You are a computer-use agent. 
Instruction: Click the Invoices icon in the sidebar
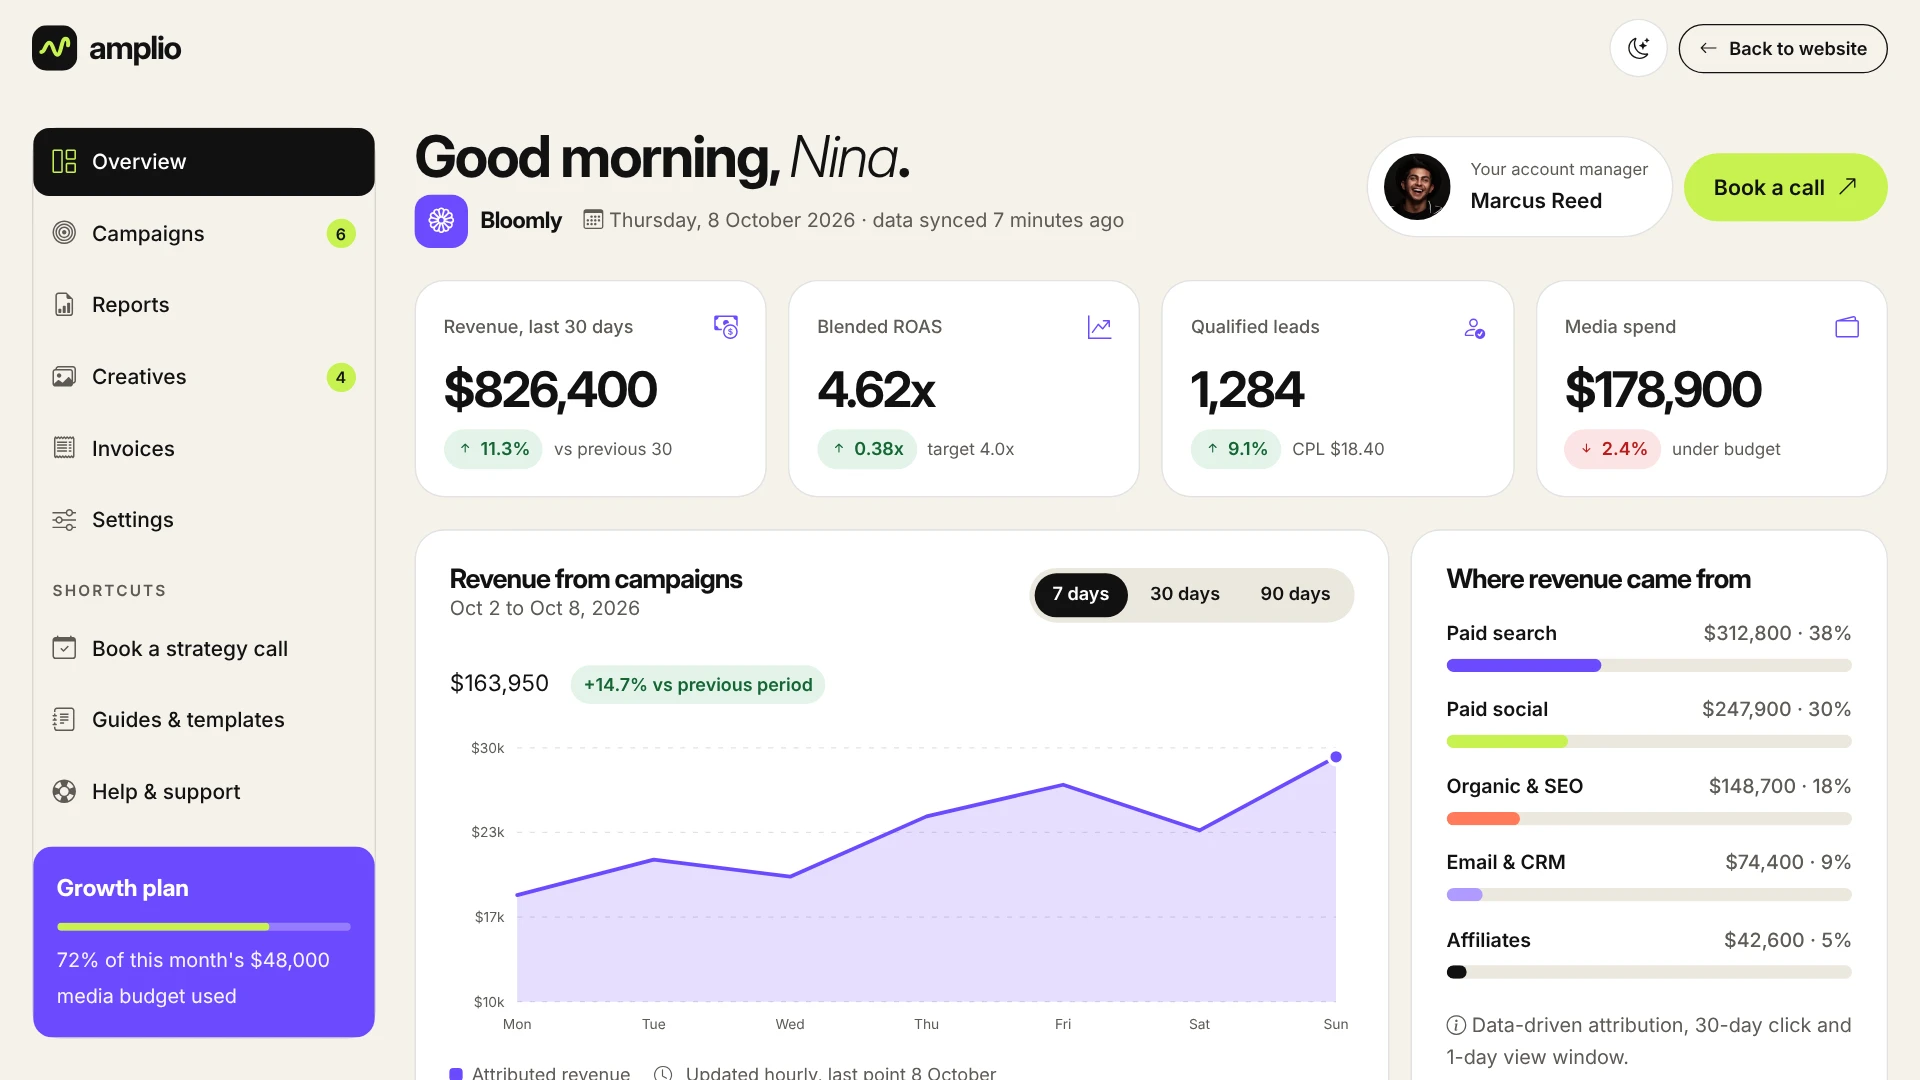(64, 448)
